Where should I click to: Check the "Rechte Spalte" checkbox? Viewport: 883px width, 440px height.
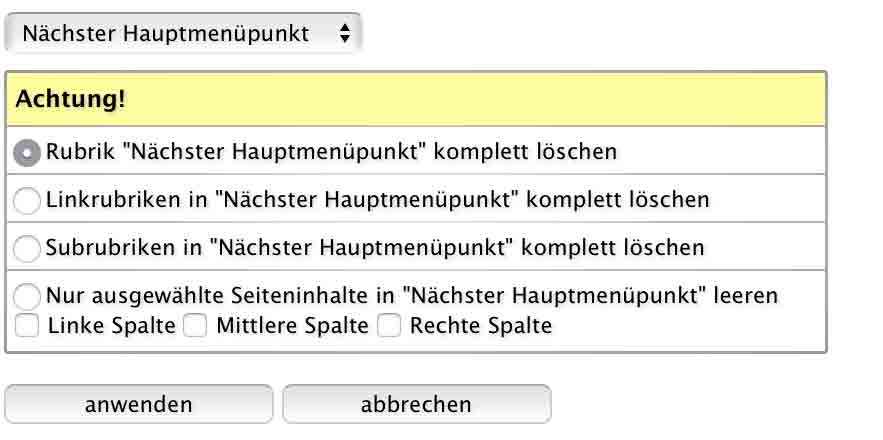click(x=389, y=326)
